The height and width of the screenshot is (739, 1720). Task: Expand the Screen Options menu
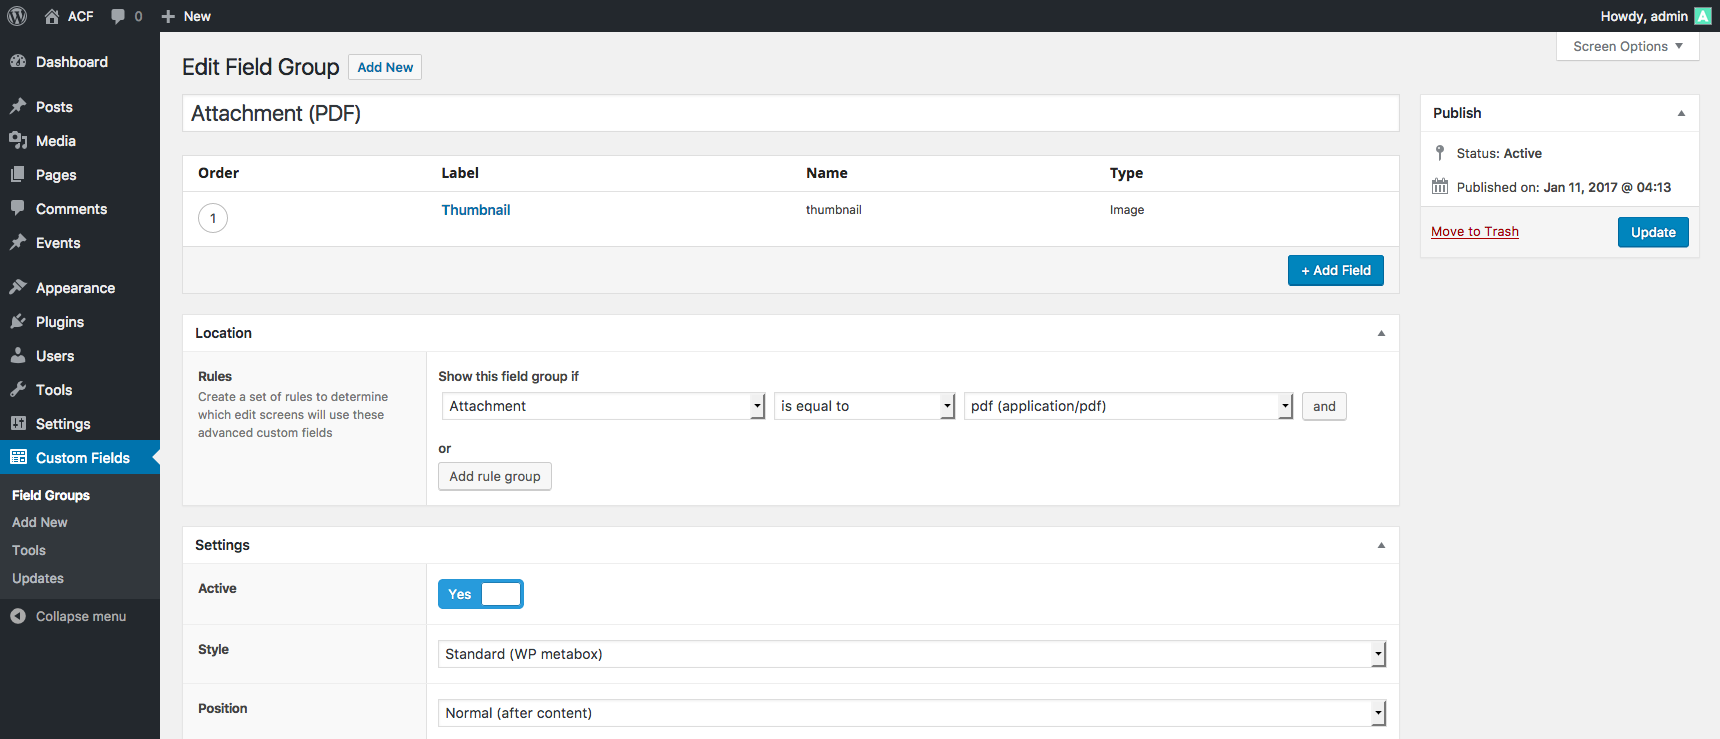[x=1627, y=46]
